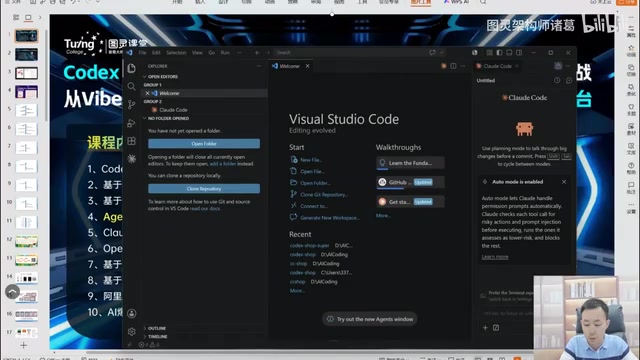Toggle primary sidebar layout icon in title bar
The width and height of the screenshot is (640, 360).
(499, 53)
